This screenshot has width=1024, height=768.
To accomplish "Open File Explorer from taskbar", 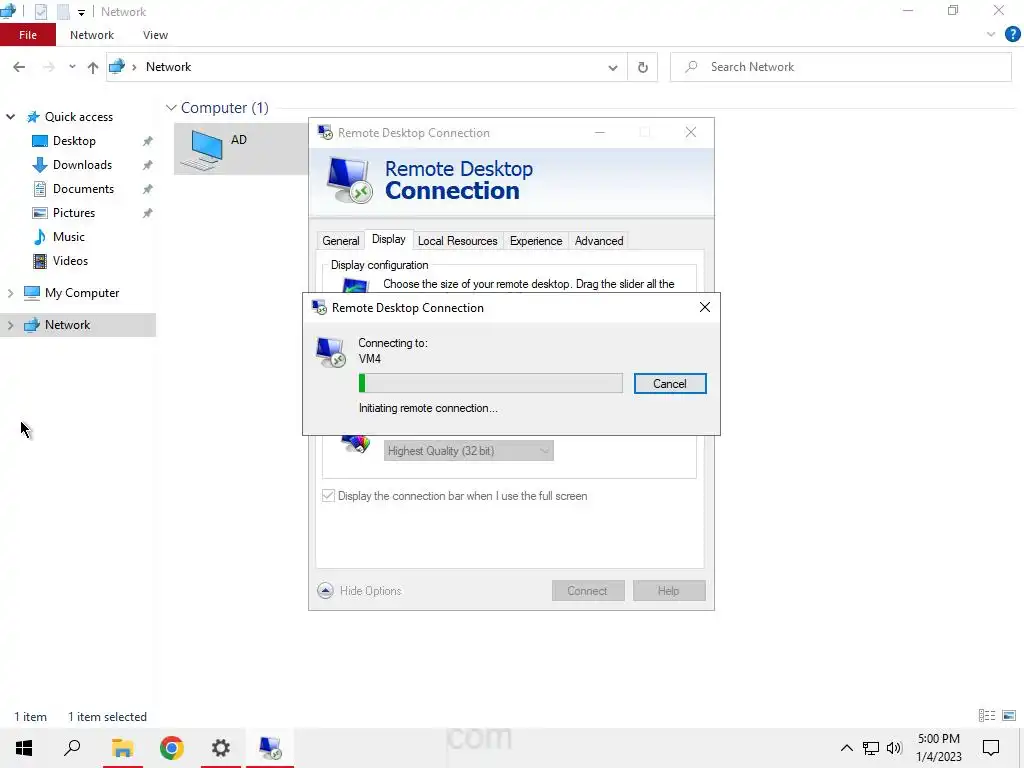I will coord(122,748).
